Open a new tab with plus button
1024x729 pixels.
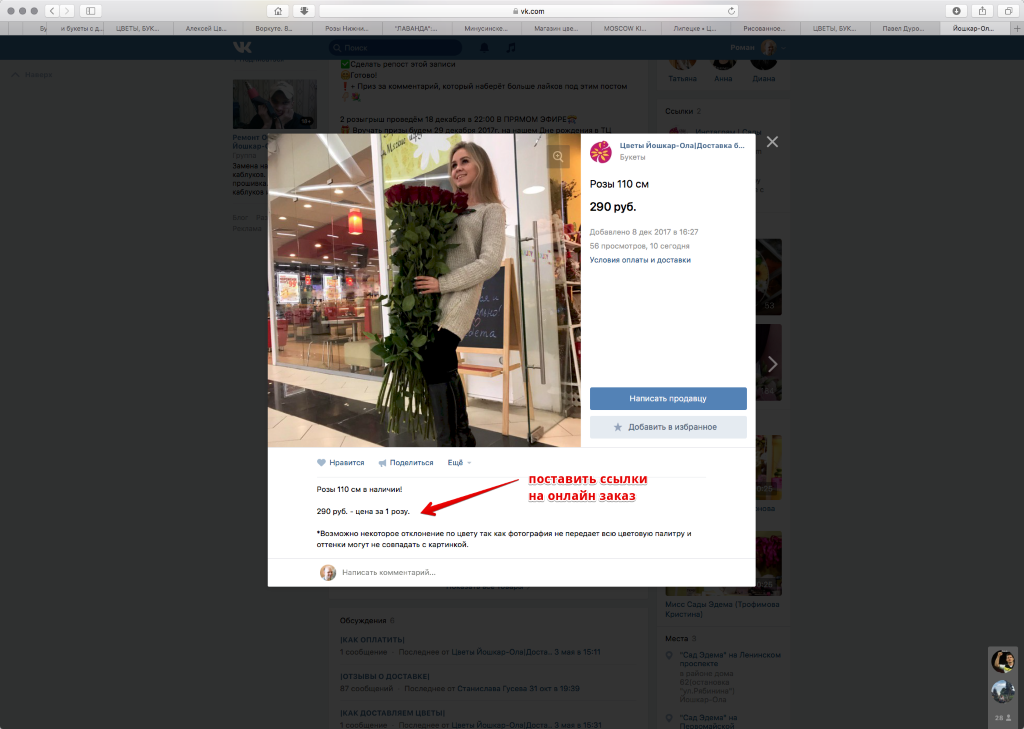1016,28
